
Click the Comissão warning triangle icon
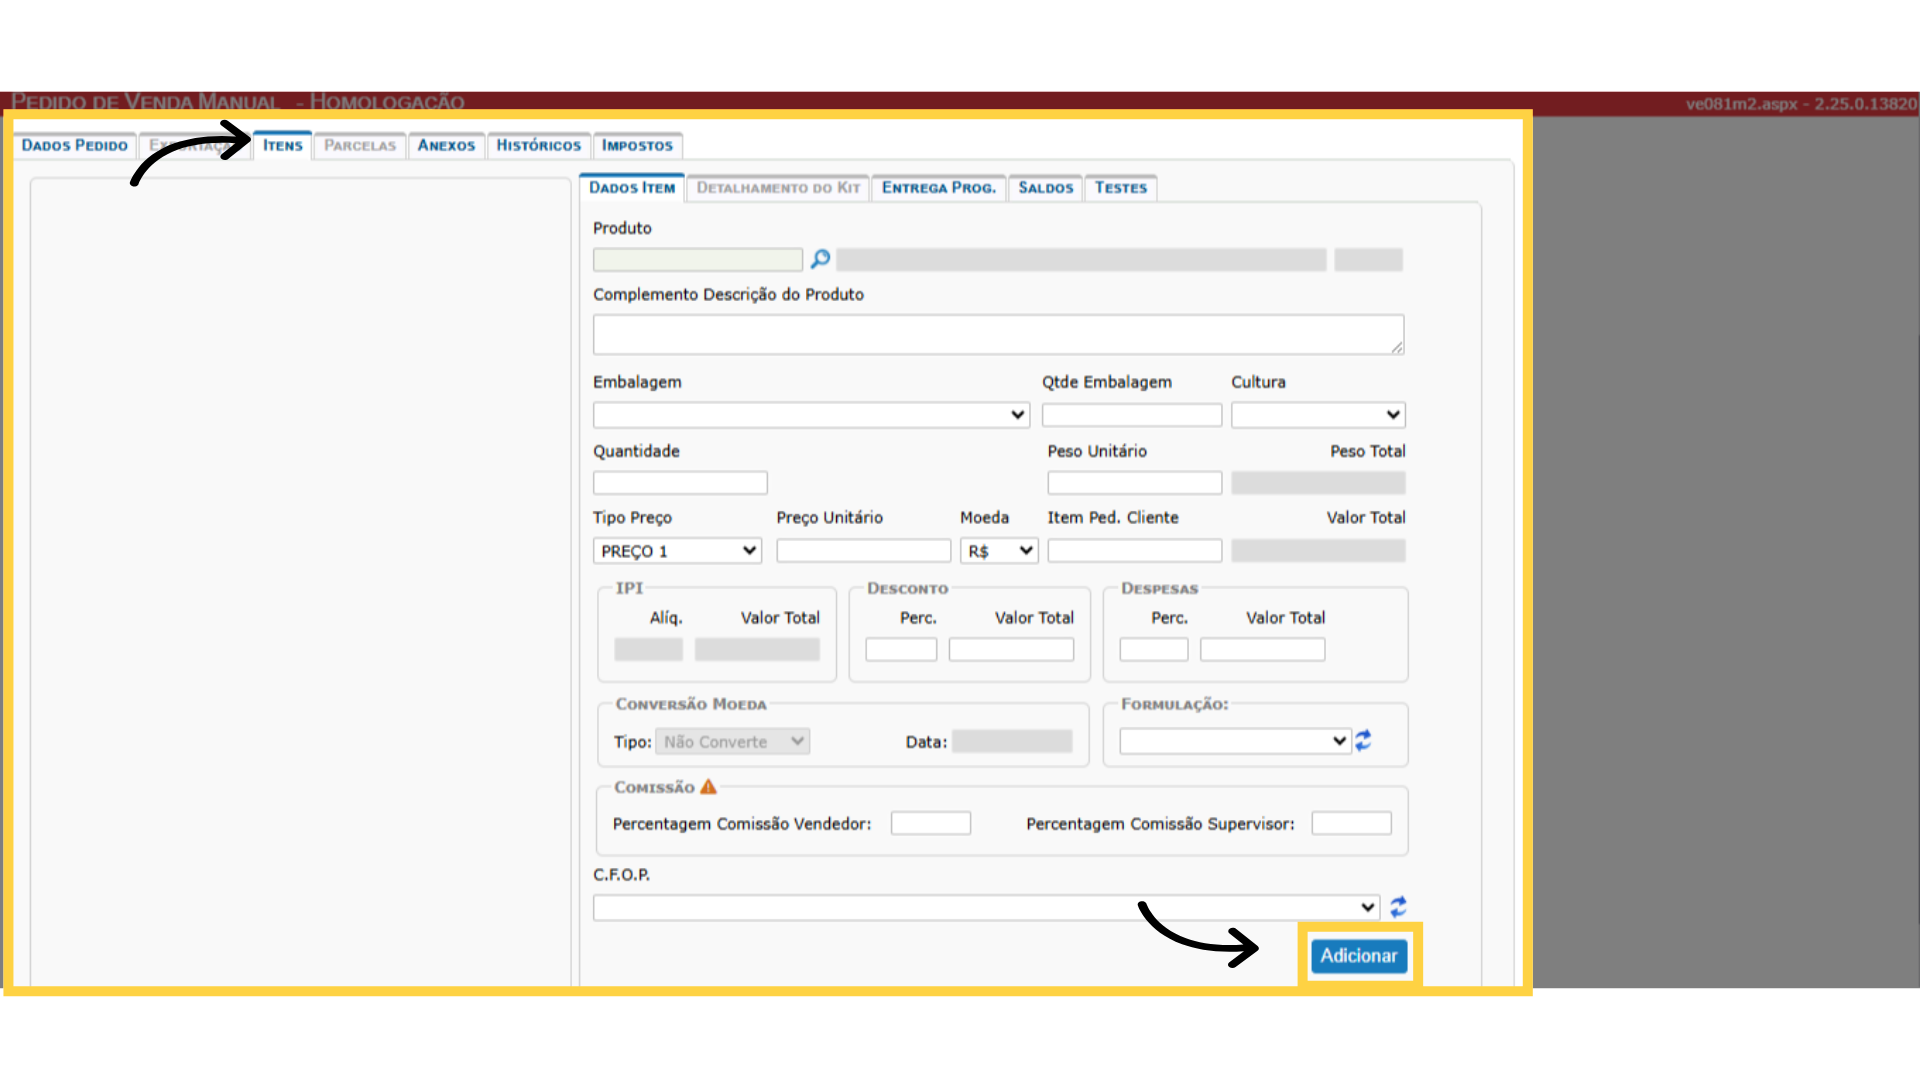pyautogui.click(x=708, y=787)
